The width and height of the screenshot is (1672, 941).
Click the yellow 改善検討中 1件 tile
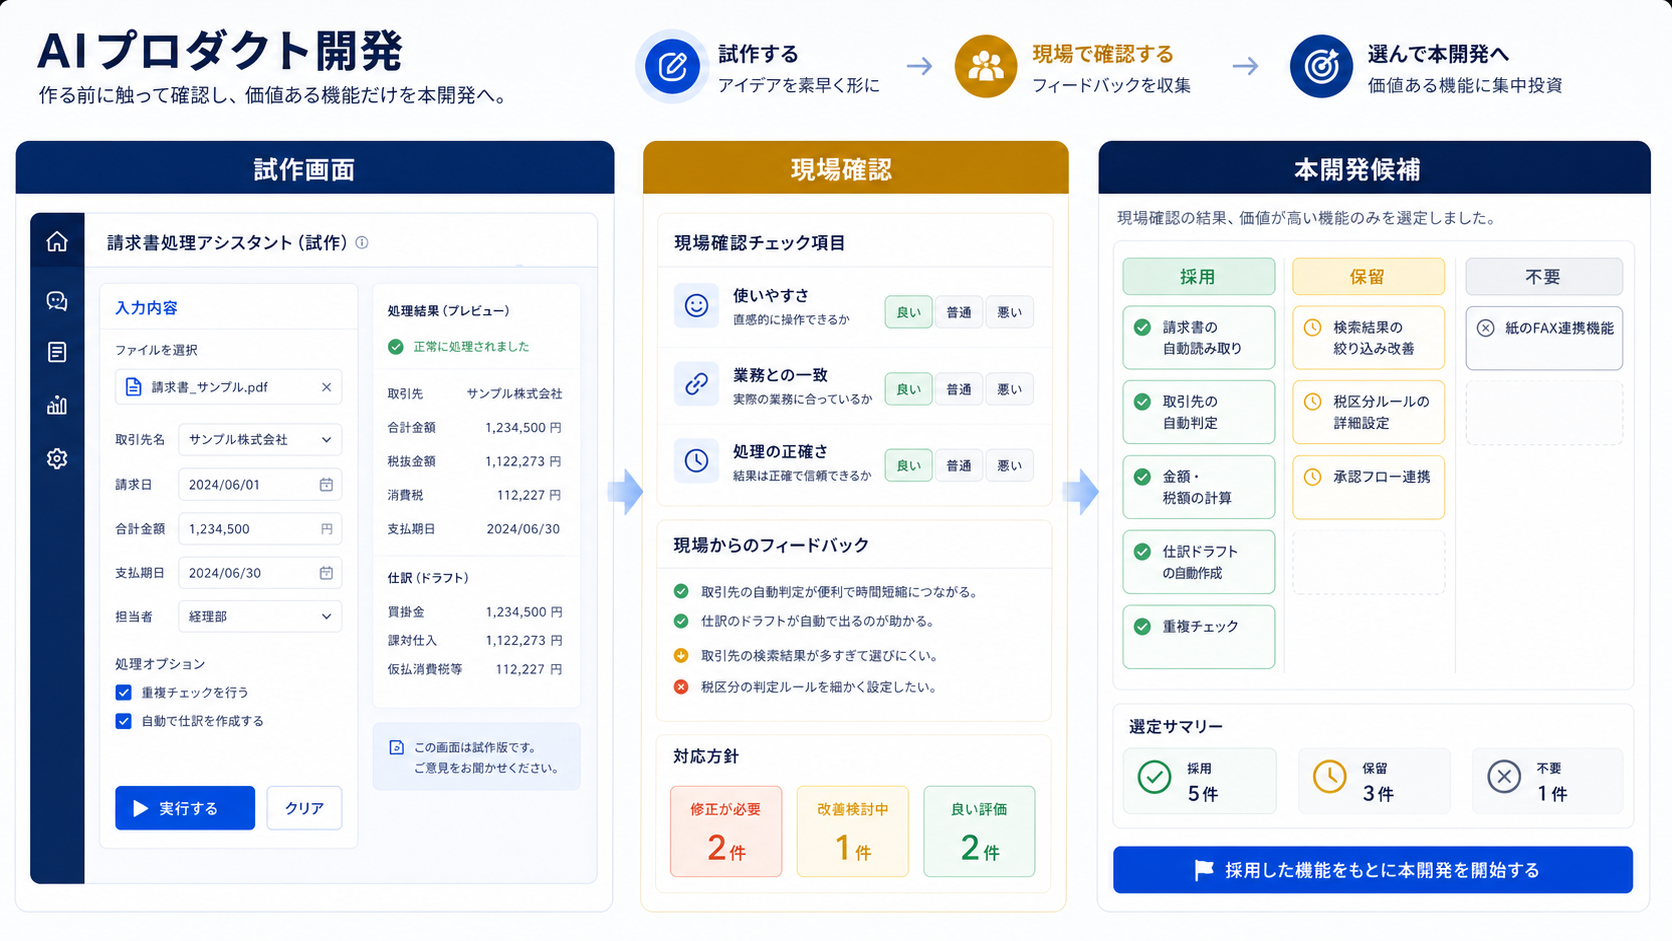point(852,832)
